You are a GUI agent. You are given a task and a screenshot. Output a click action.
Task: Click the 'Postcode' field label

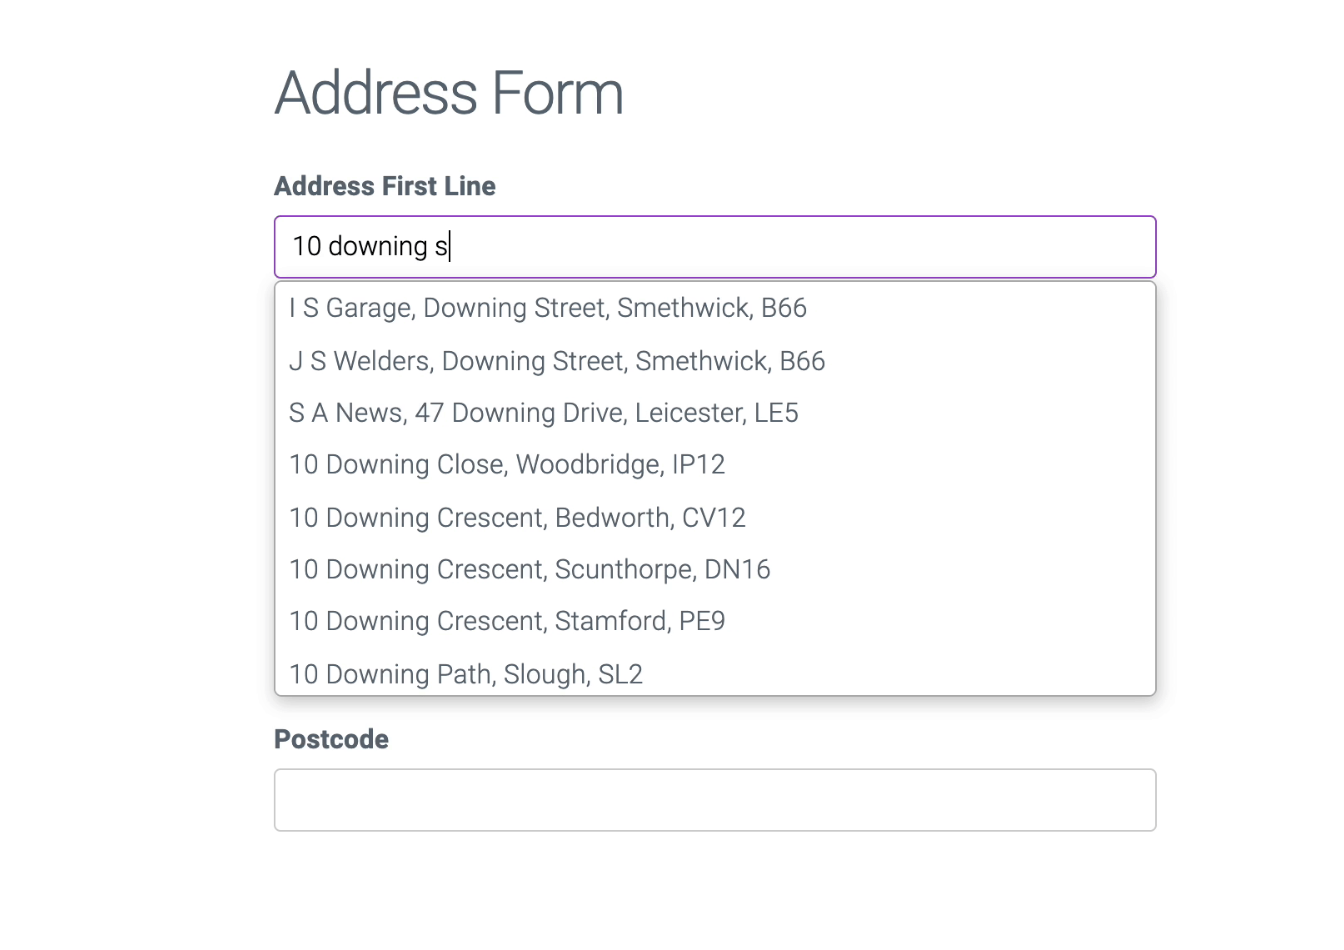pos(331,739)
